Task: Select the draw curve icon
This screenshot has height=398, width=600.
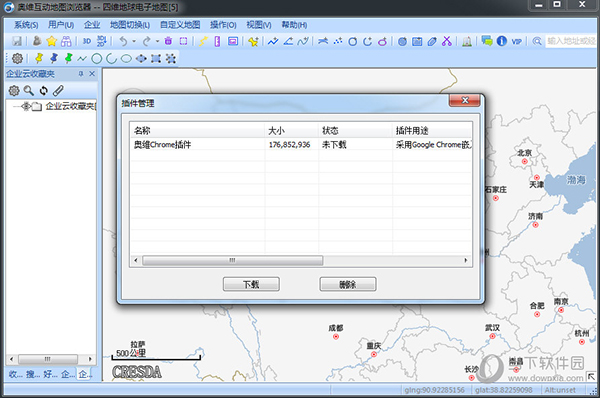Action: [303, 41]
